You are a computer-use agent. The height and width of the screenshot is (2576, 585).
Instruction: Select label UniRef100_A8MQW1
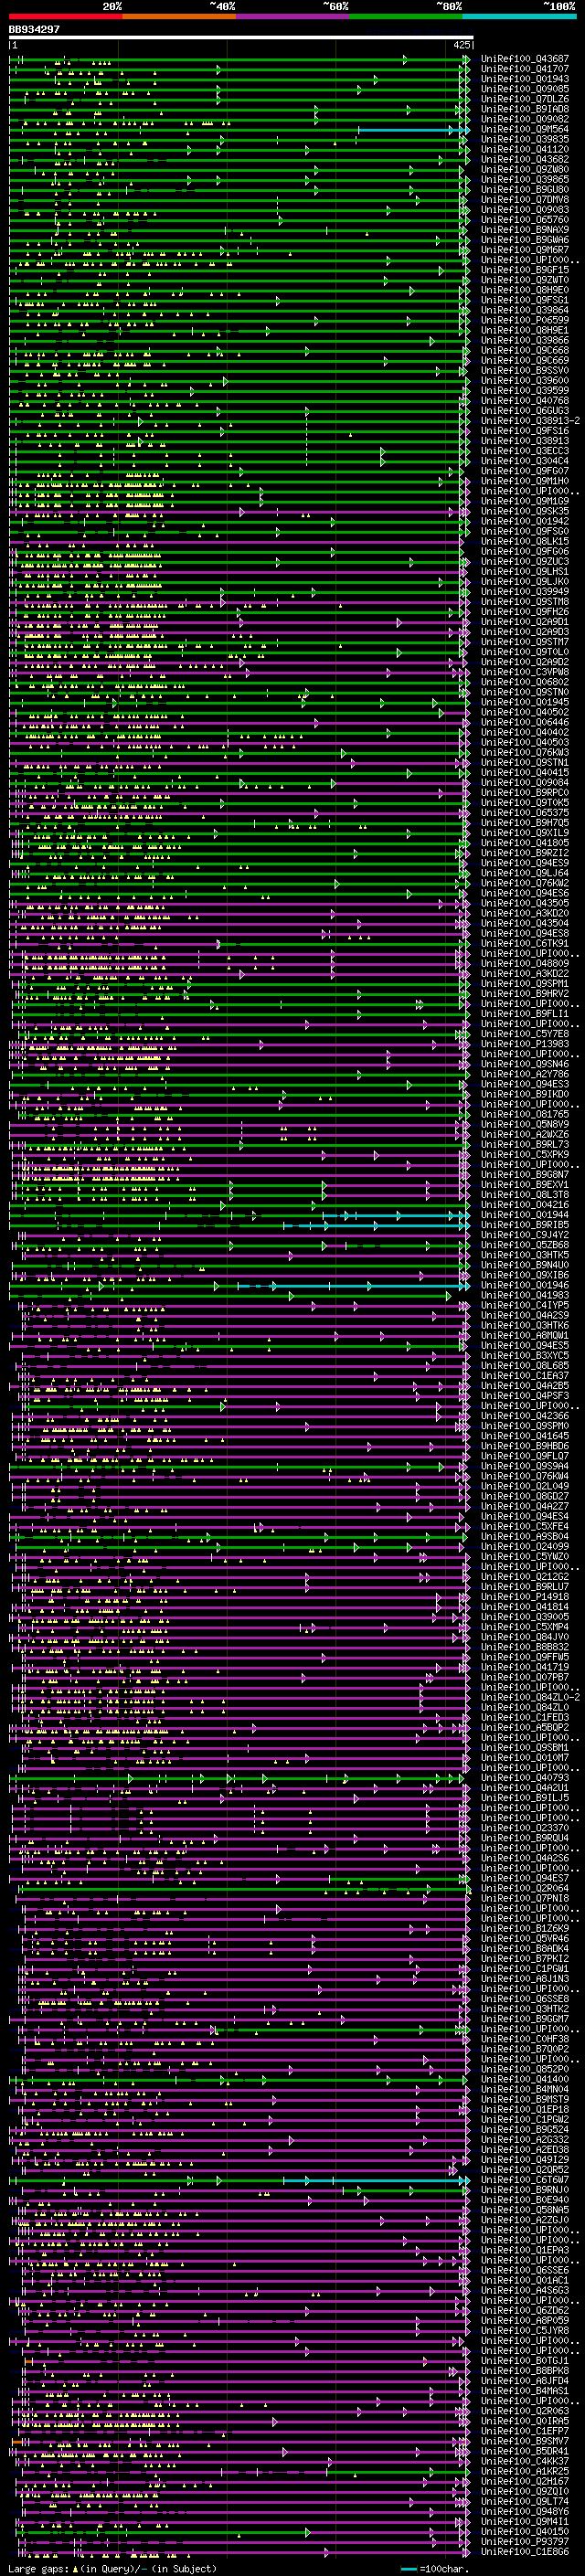[x=525, y=1335]
